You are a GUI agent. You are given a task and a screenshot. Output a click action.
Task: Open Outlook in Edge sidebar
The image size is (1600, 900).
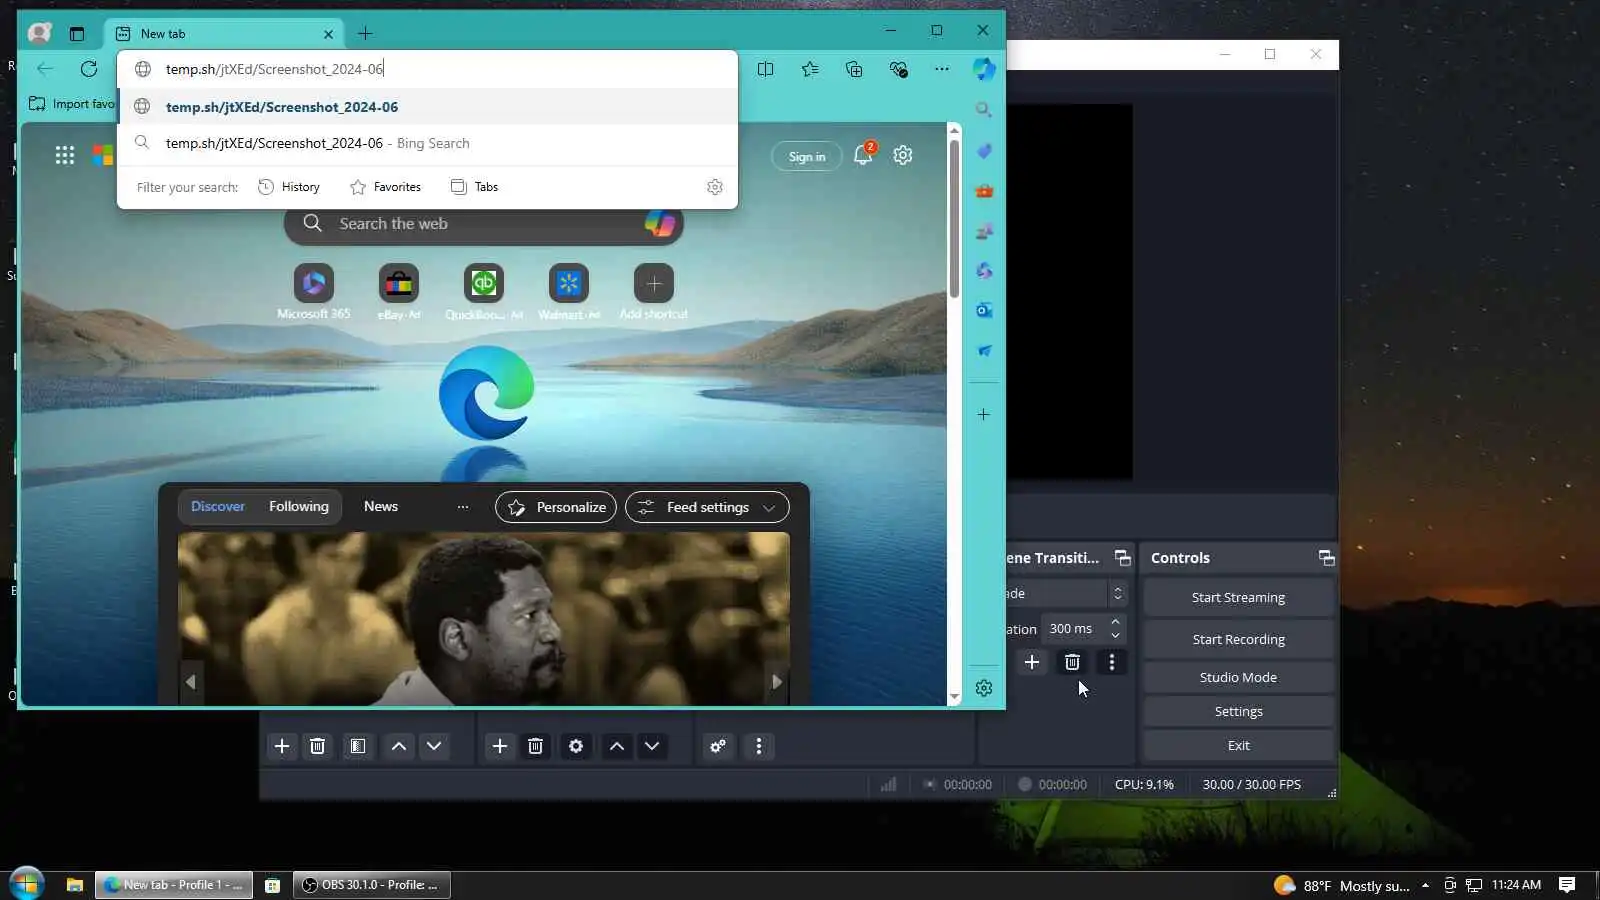984,311
